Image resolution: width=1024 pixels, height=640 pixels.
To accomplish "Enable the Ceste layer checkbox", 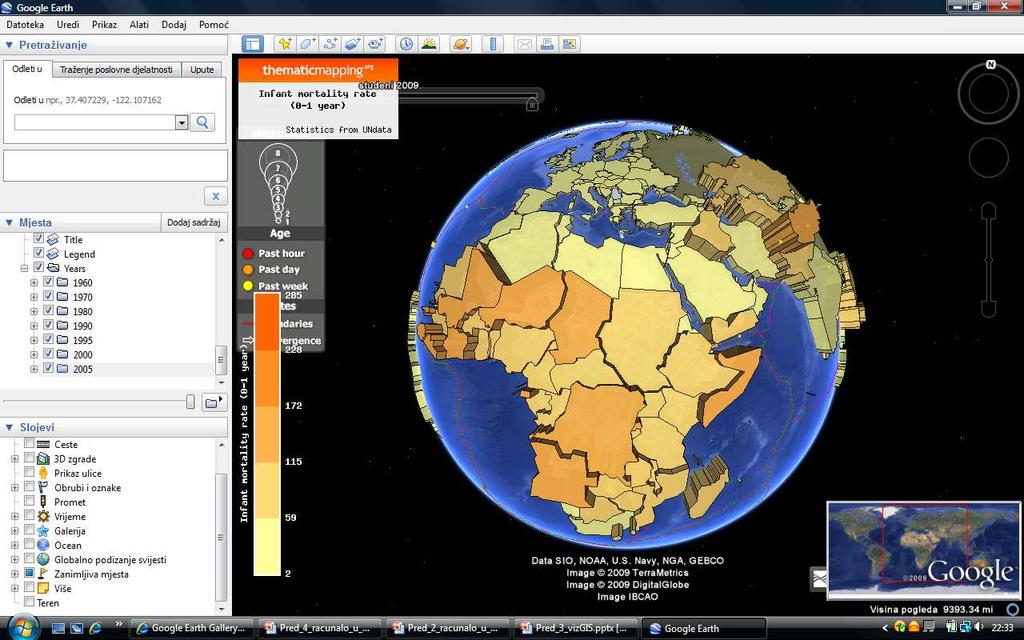I will (x=29, y=443).
